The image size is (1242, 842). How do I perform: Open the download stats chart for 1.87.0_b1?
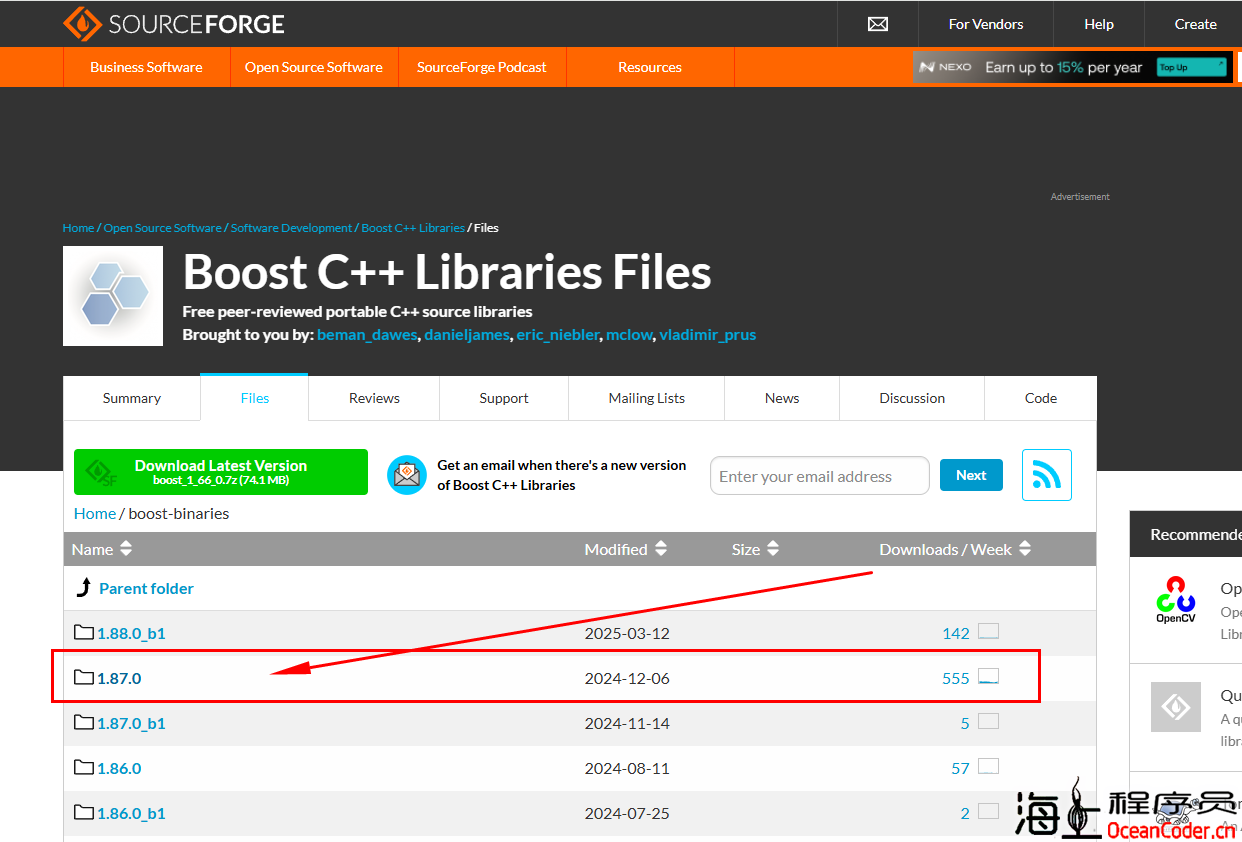pyautogui.click(x=988, y=722)
